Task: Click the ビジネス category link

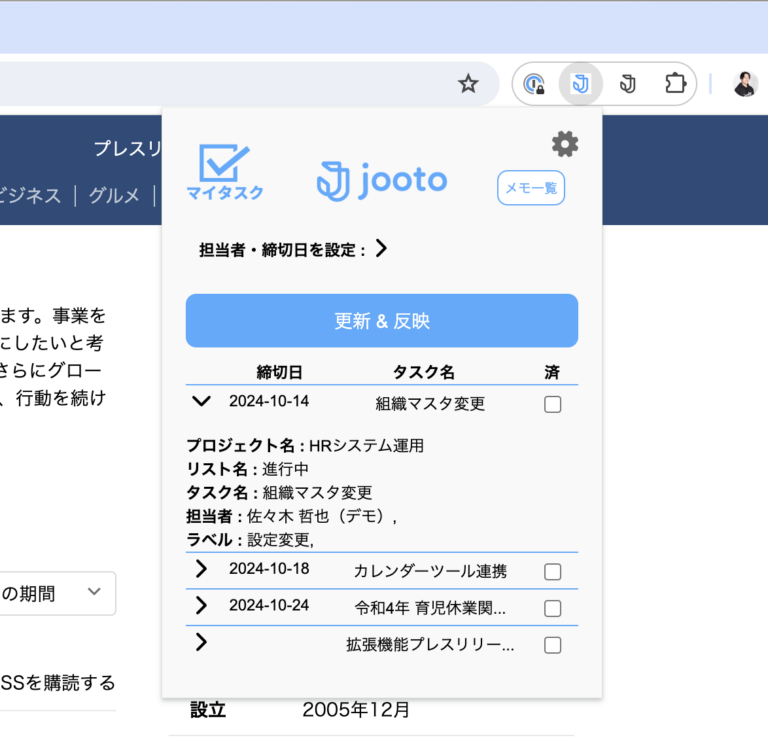Action: coord(30,195)
